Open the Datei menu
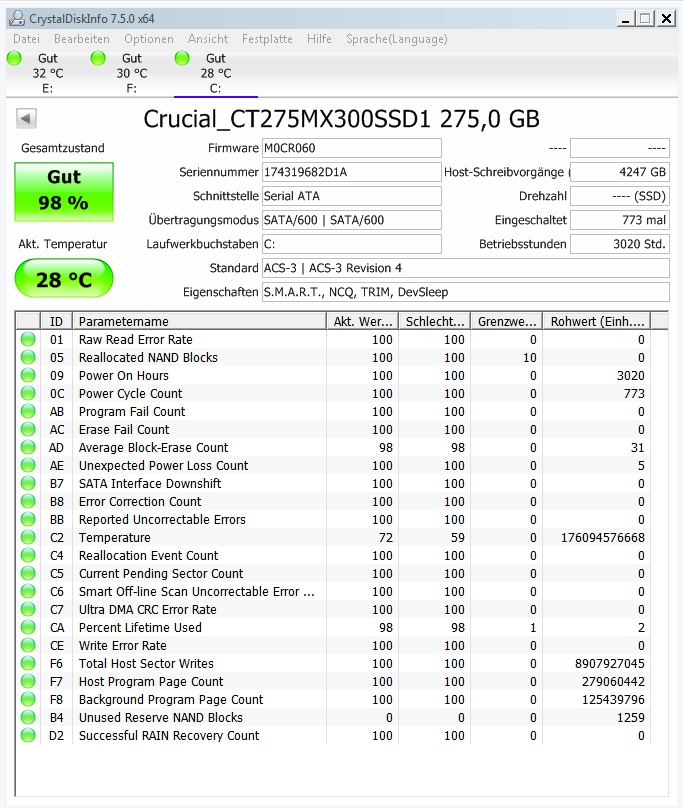 (x=26, y=39)
